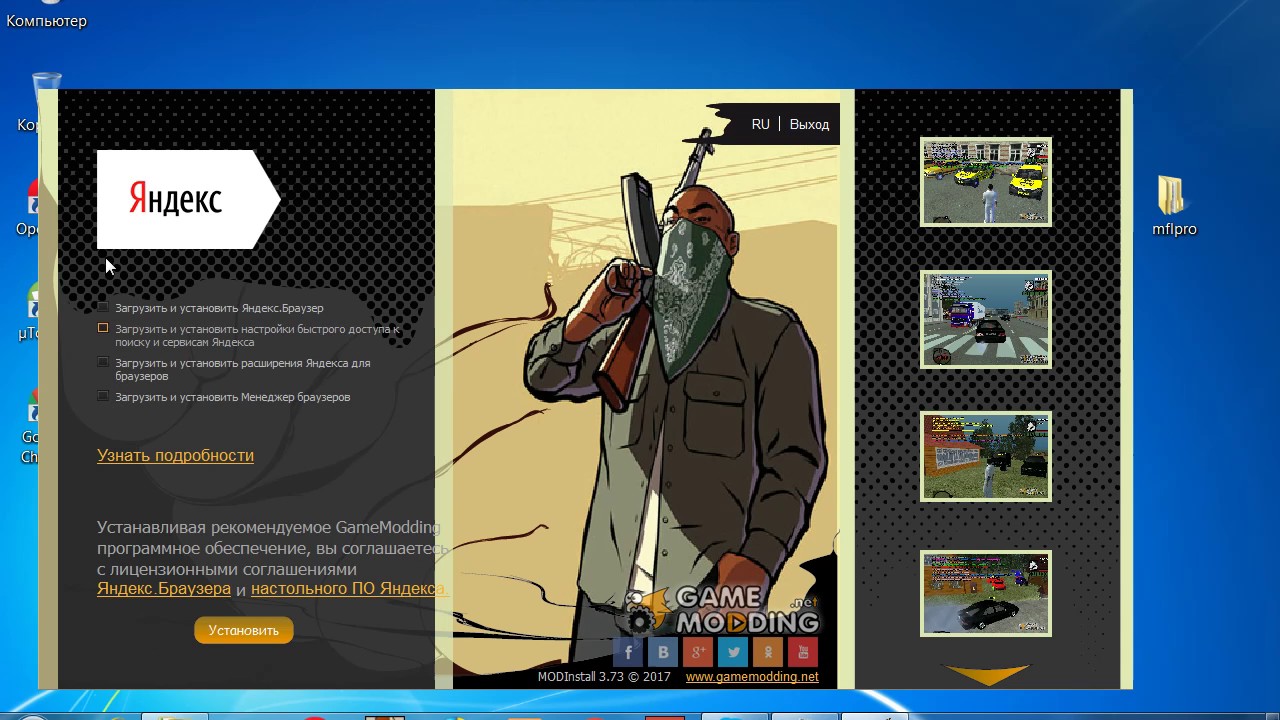
Task: Open настольного ПО Яндекса license link
Action: tap(348, 589)
